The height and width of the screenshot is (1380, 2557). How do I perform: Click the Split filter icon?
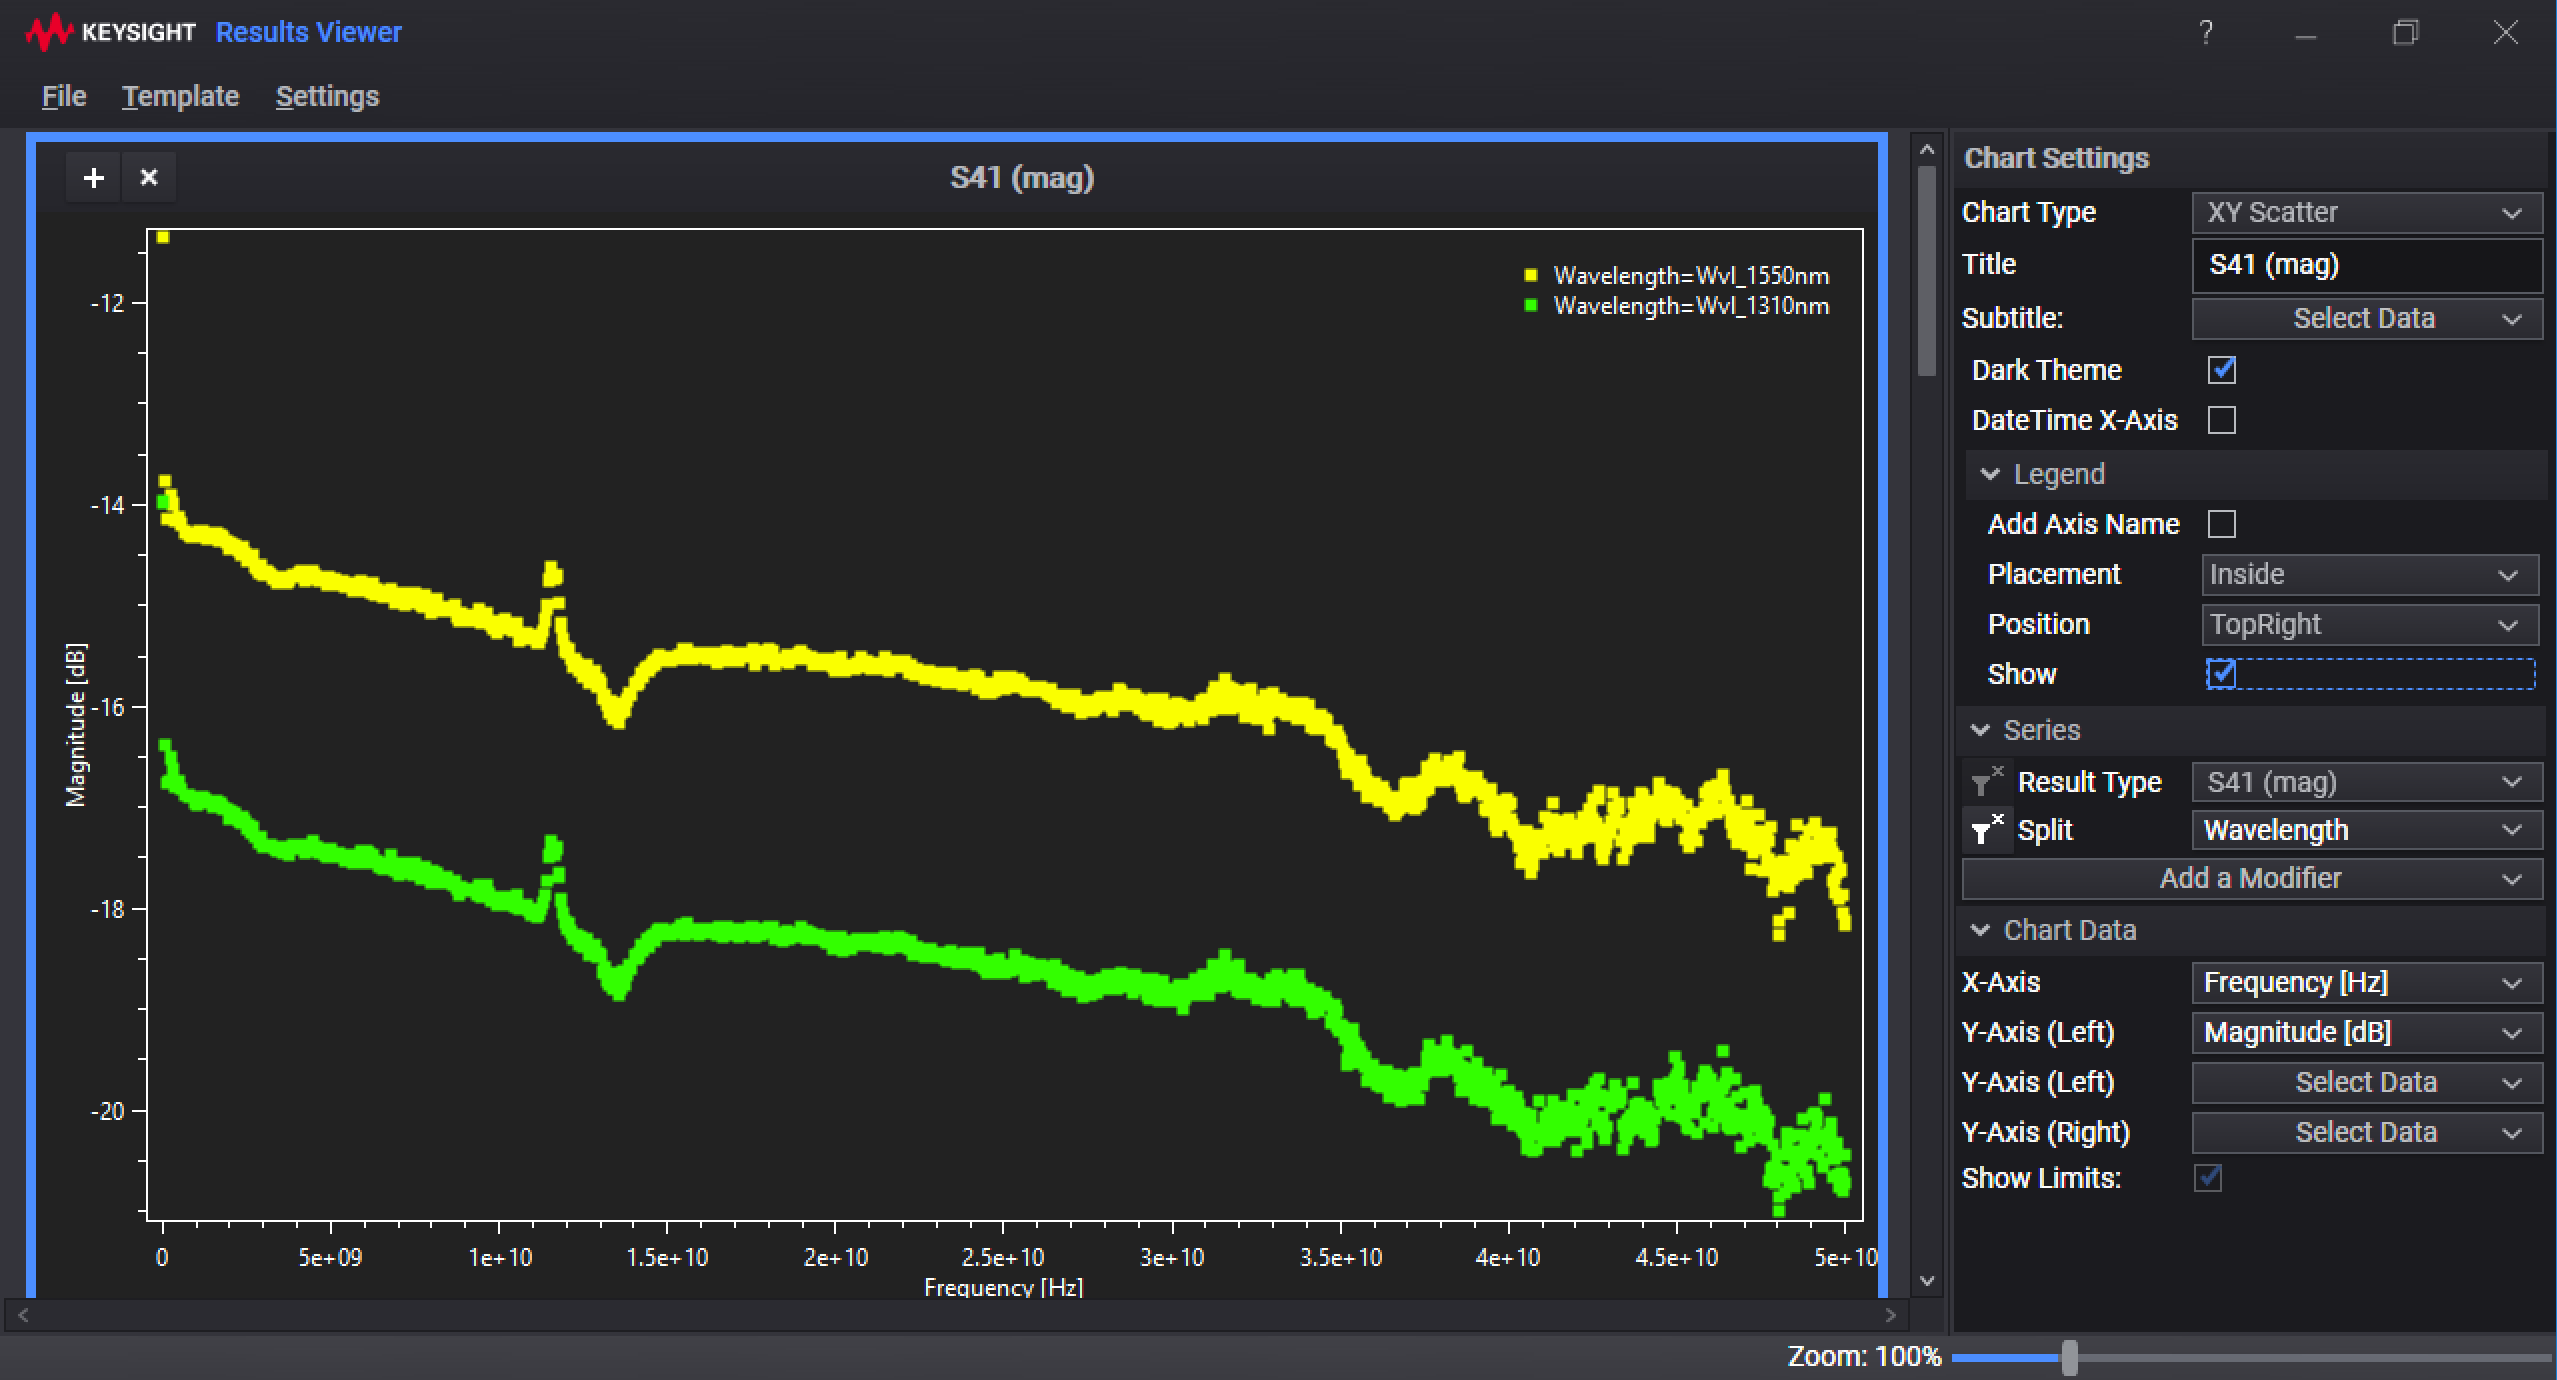click(1984, 830)
